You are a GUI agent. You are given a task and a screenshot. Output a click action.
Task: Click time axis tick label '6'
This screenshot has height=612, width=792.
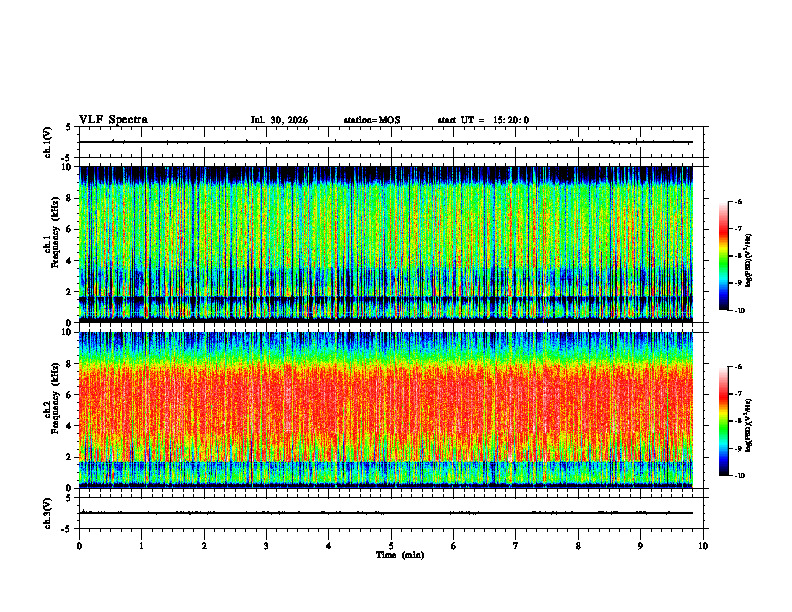[x=454, y=546]
